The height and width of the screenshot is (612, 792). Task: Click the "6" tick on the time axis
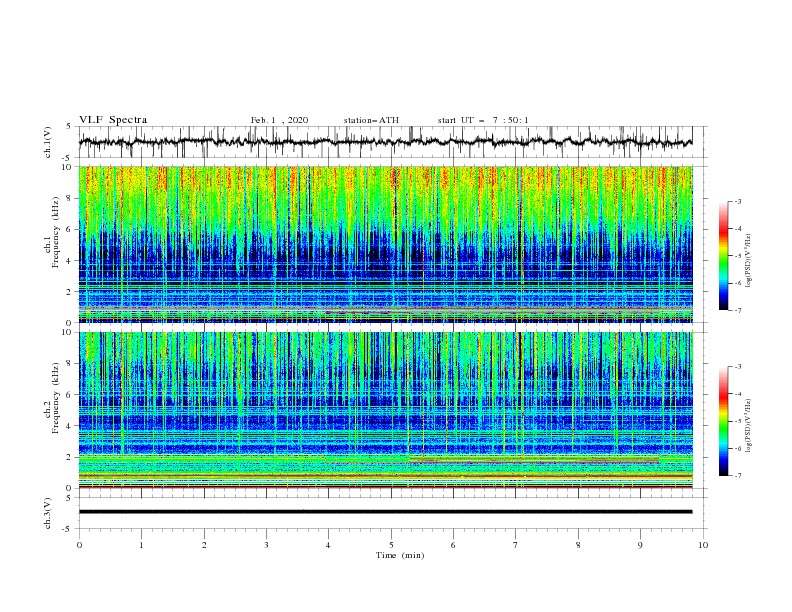pyautogui.click(x=453, y=545)
